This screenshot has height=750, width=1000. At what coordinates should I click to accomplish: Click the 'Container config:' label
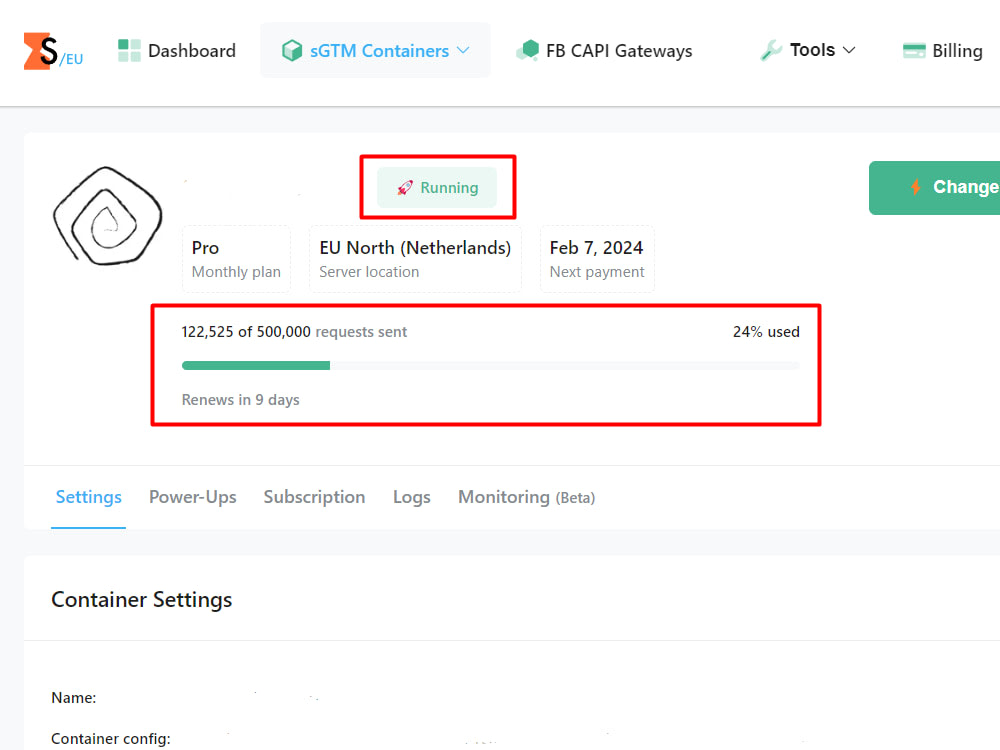coord(111,739)
